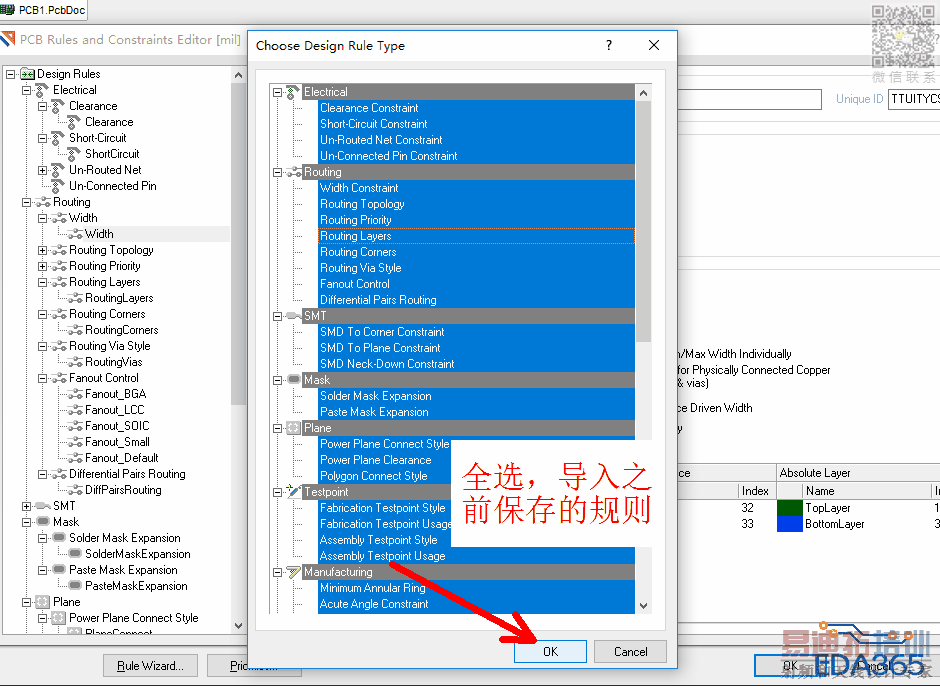The height and width of the screenshot is (686, 940).
Task: Click the Plane category icon in dialog
Action: tap(293, 428)
